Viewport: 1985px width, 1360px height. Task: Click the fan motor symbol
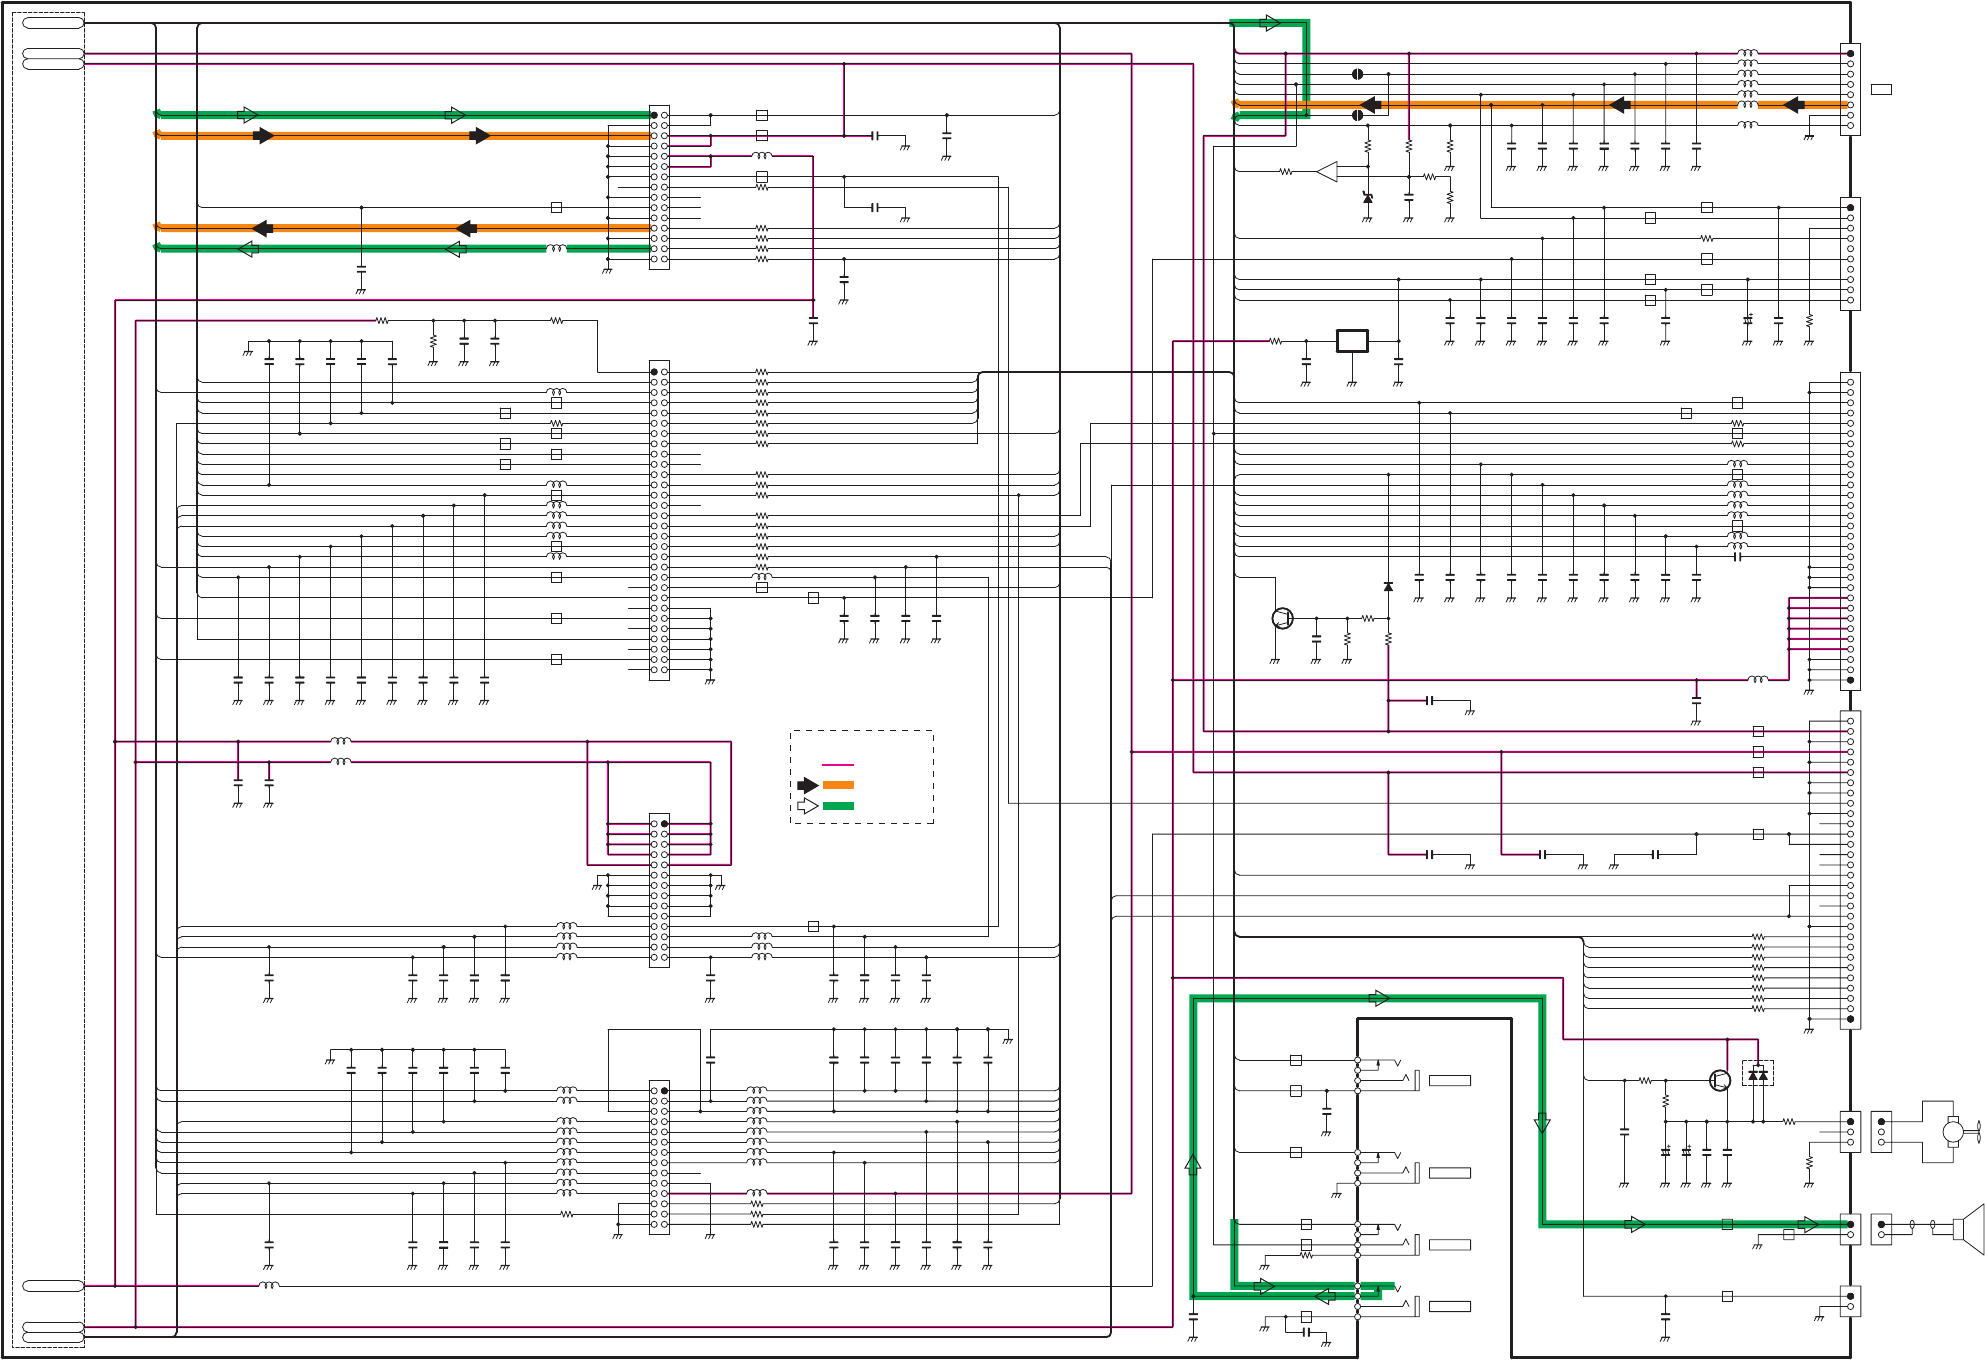[x=1953, y=1132]
